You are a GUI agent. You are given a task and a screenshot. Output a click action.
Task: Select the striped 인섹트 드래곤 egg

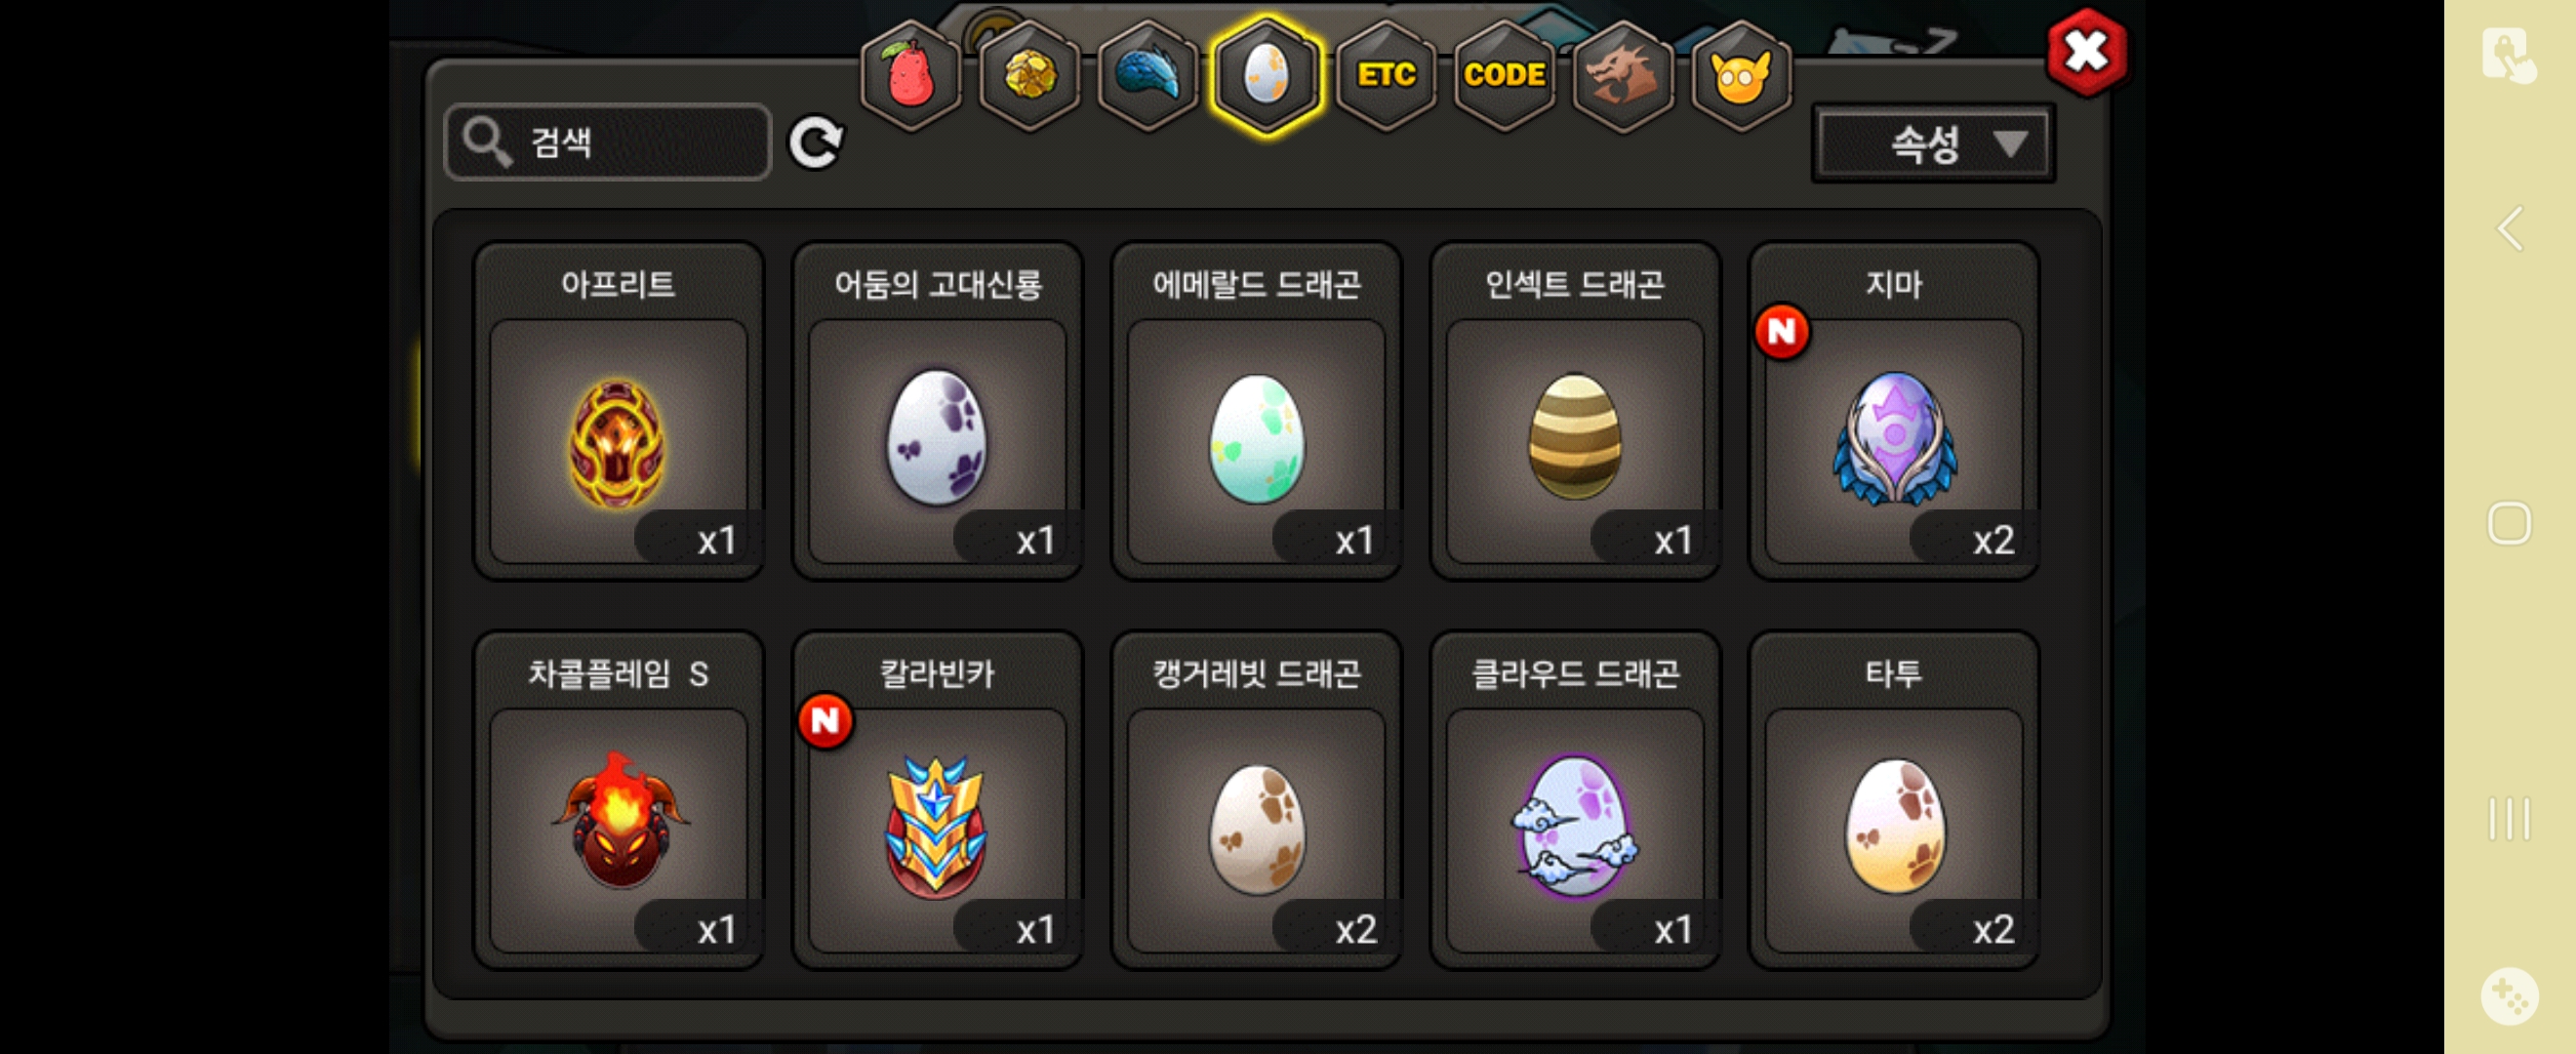click(1575, 410)
